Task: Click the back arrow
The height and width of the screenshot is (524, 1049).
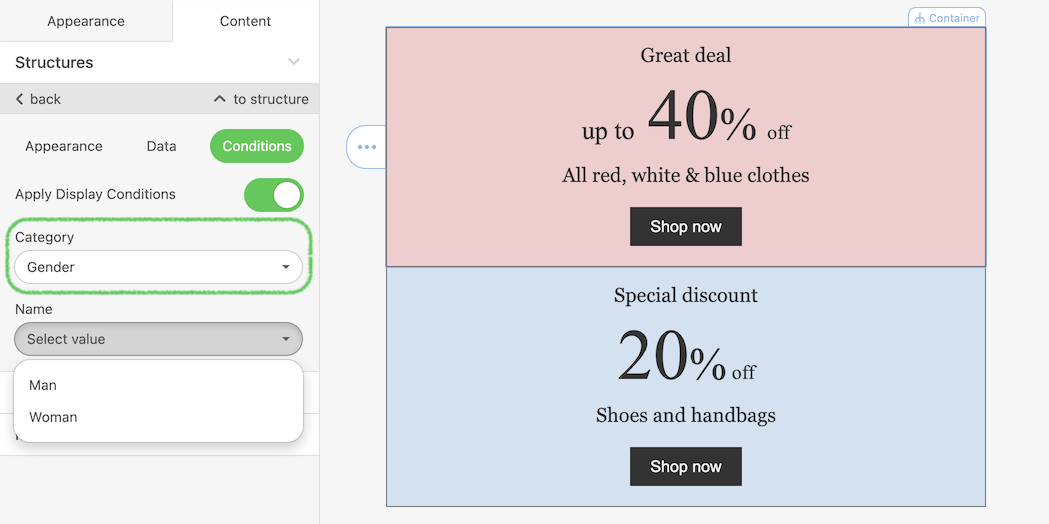Action: [20, 99]
